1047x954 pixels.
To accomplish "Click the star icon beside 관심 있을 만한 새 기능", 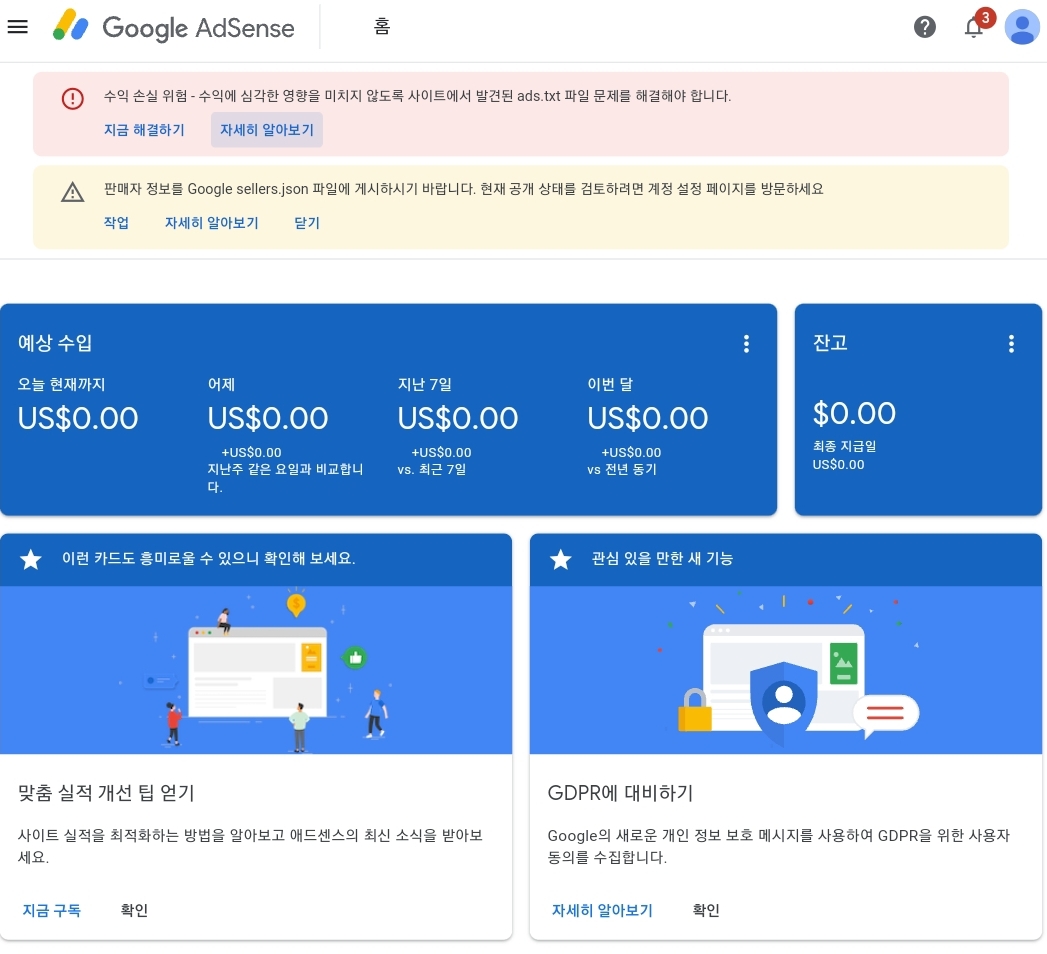I will (x=560, y=559).
